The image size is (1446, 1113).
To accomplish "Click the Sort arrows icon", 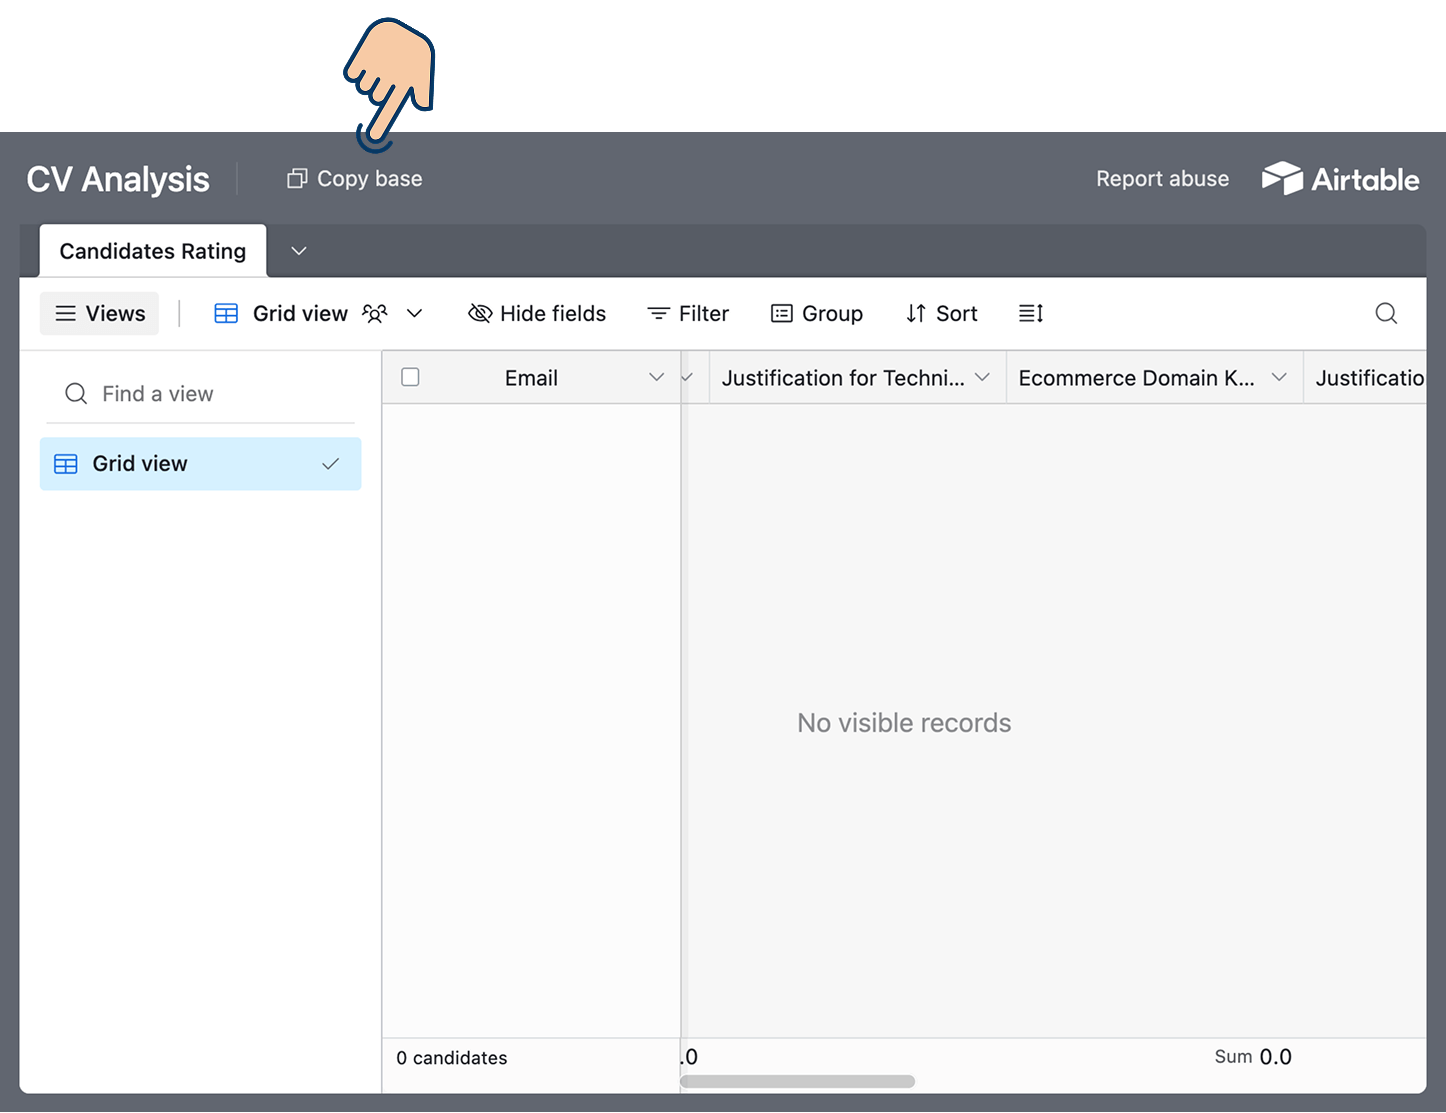I will (x=915, y=313).
